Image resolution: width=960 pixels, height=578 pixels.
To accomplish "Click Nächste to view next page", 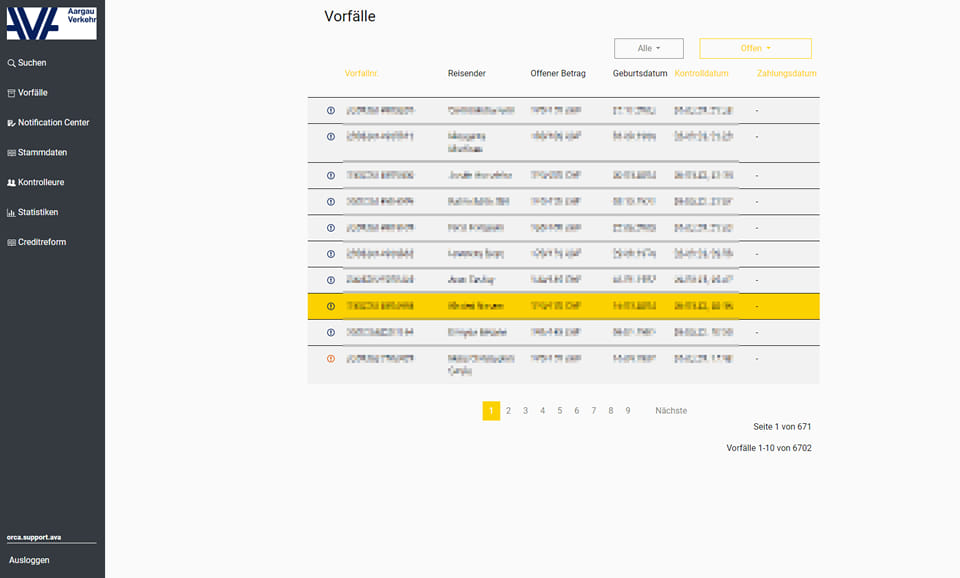I will coord(671,411).
